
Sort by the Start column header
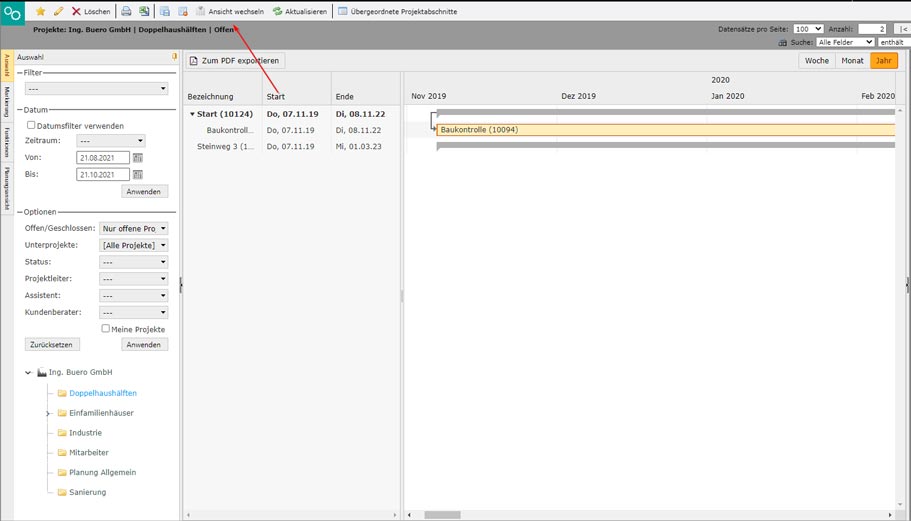point(275,96)
